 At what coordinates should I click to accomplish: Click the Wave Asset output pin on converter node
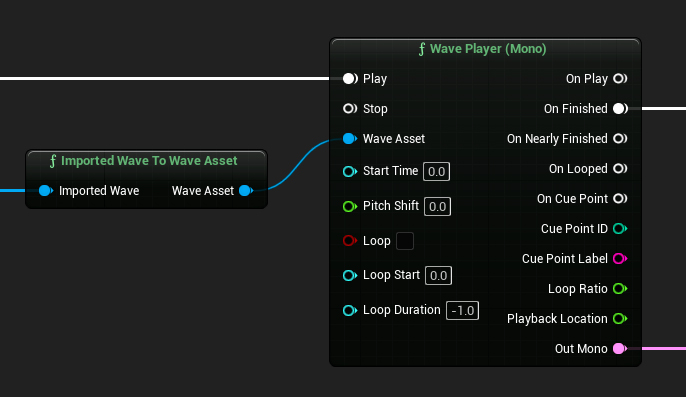pos(246,191)
